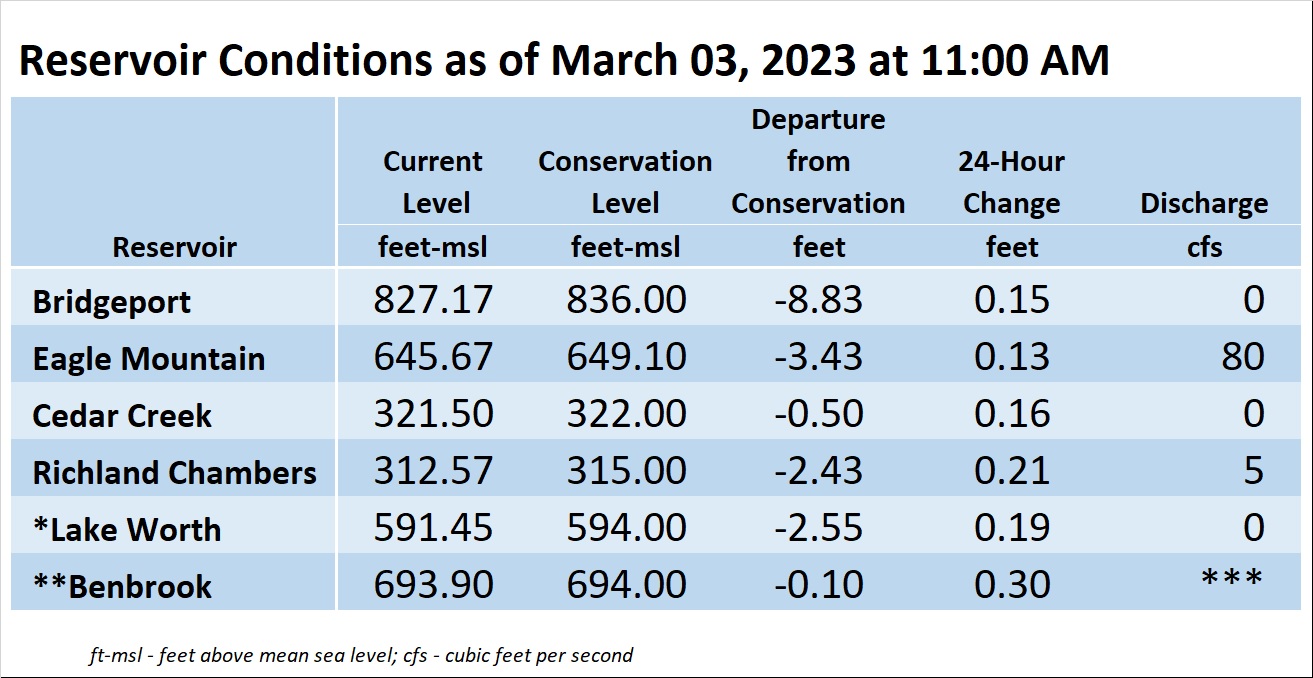
Task: Click Lake Worth departure value -2.55
Action: (818, 528)
